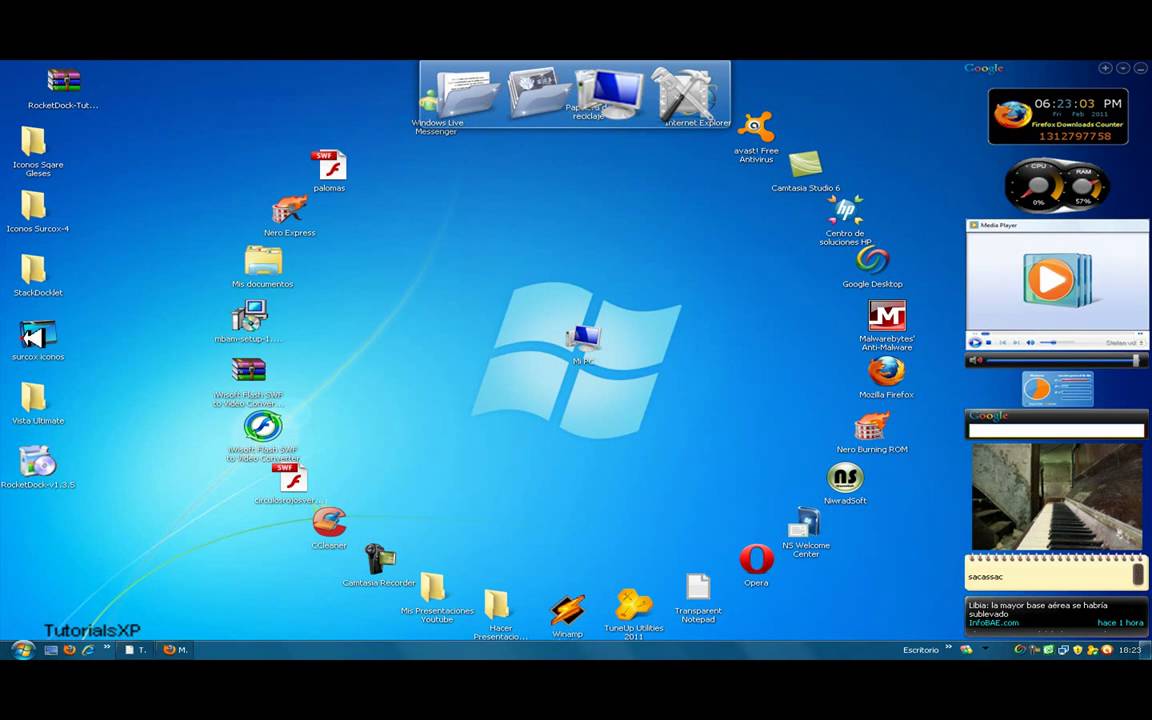Viewport: 1152px width, 720px height.
Task: Click the system tray clock 18:23
Action: (1130, 650)
